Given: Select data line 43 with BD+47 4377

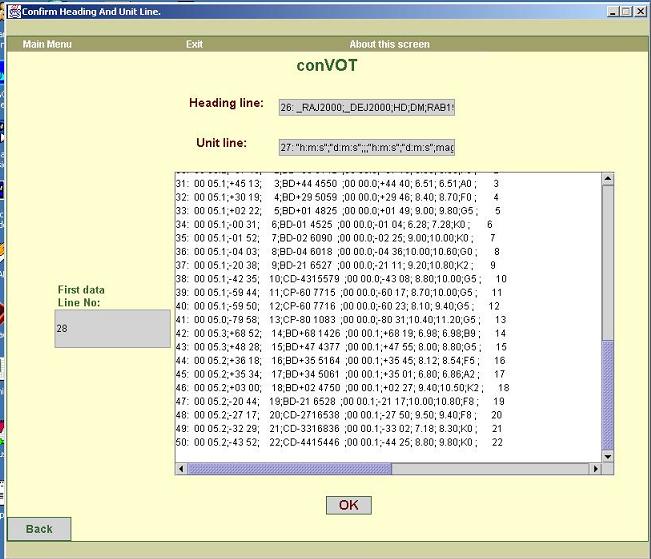Looking at the screenshot, I should coord(341,347).
